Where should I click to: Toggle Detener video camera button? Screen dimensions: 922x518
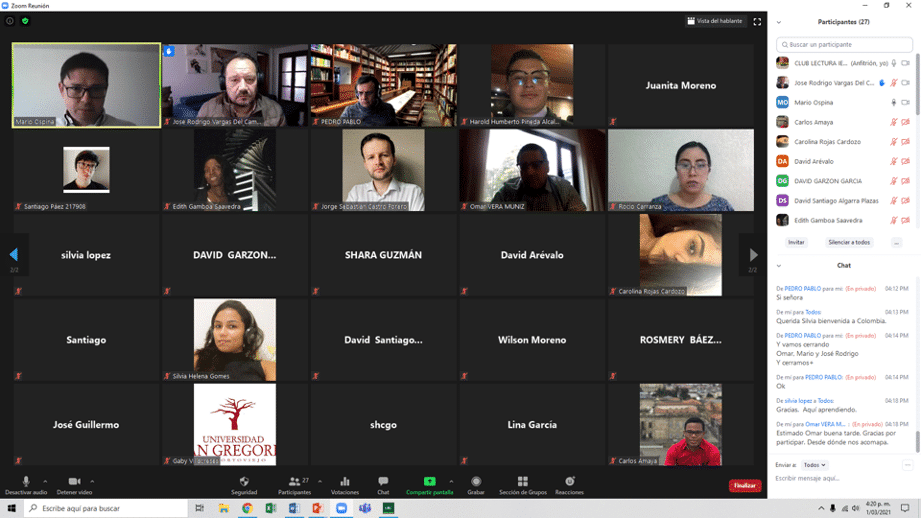(x=74, y=485)
